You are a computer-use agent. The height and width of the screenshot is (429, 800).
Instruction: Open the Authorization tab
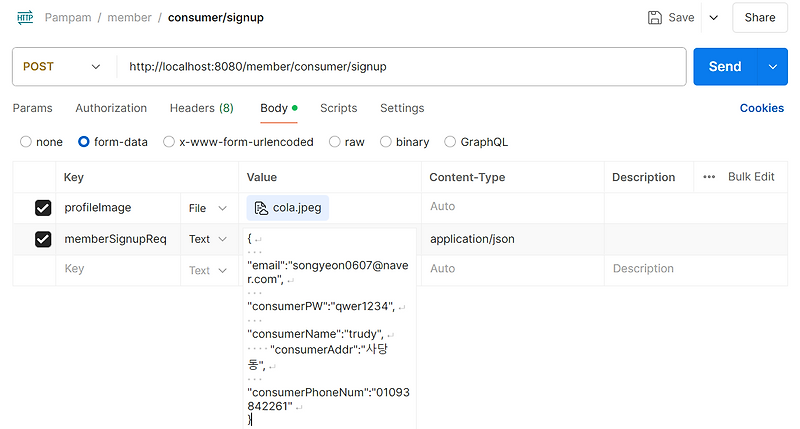click(x=111, y=108)
